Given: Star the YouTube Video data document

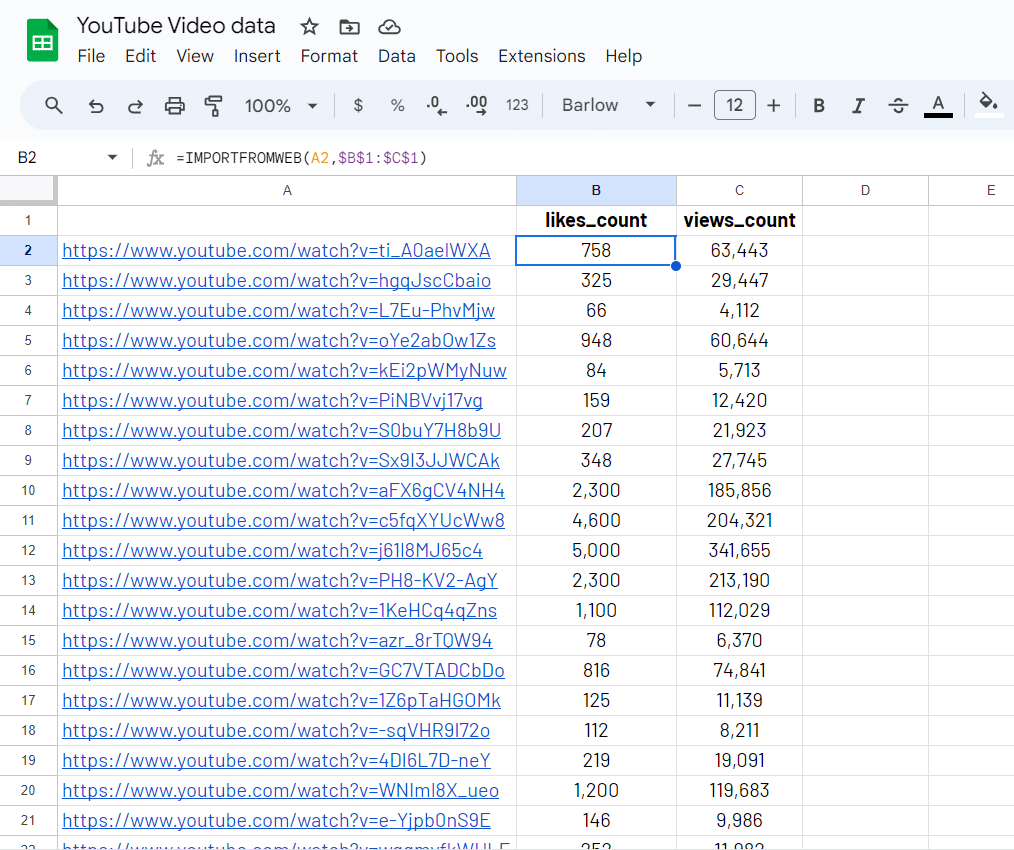Looking at the screenshot, I should click(x=310, y=27).
